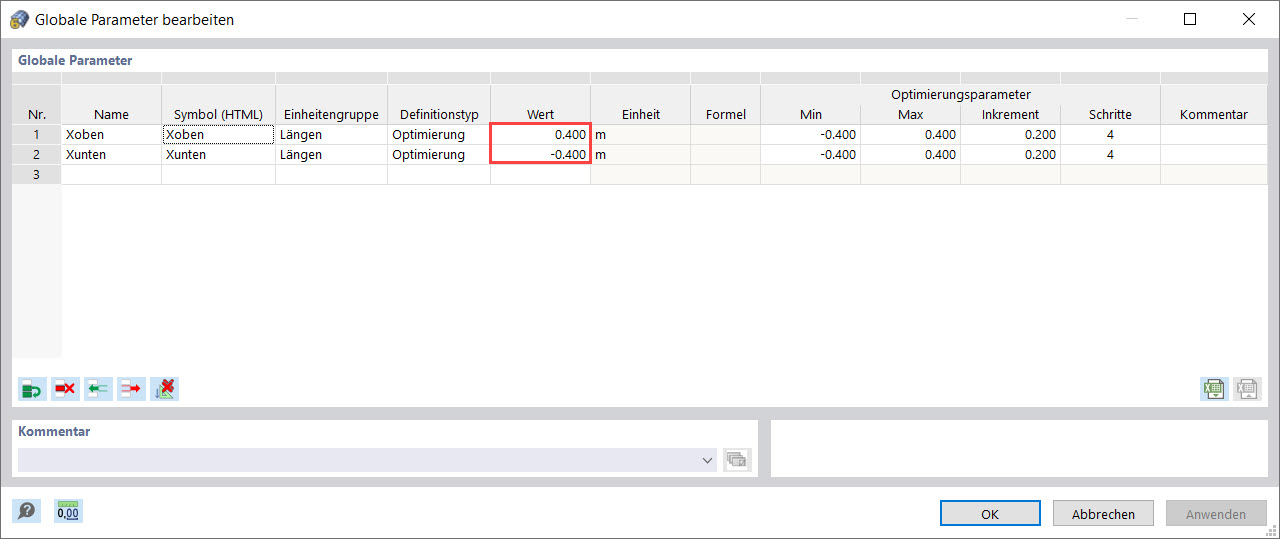
Task: Click the Einheitengruppe cell of row Xunten
Action: pos(331,154)
